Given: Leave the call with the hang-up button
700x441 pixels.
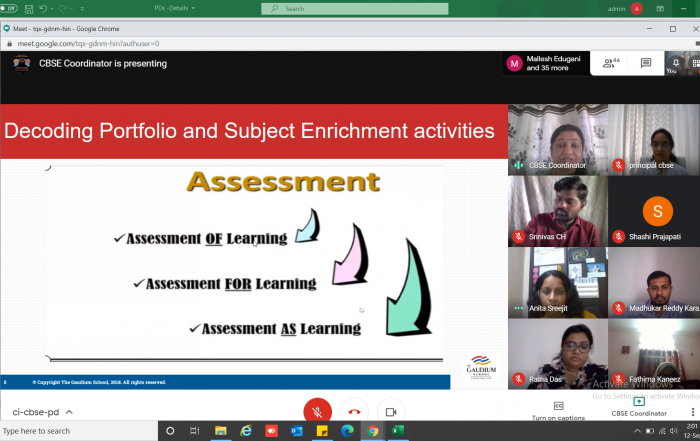Looking at the screenshot, I should click(354, 411).
